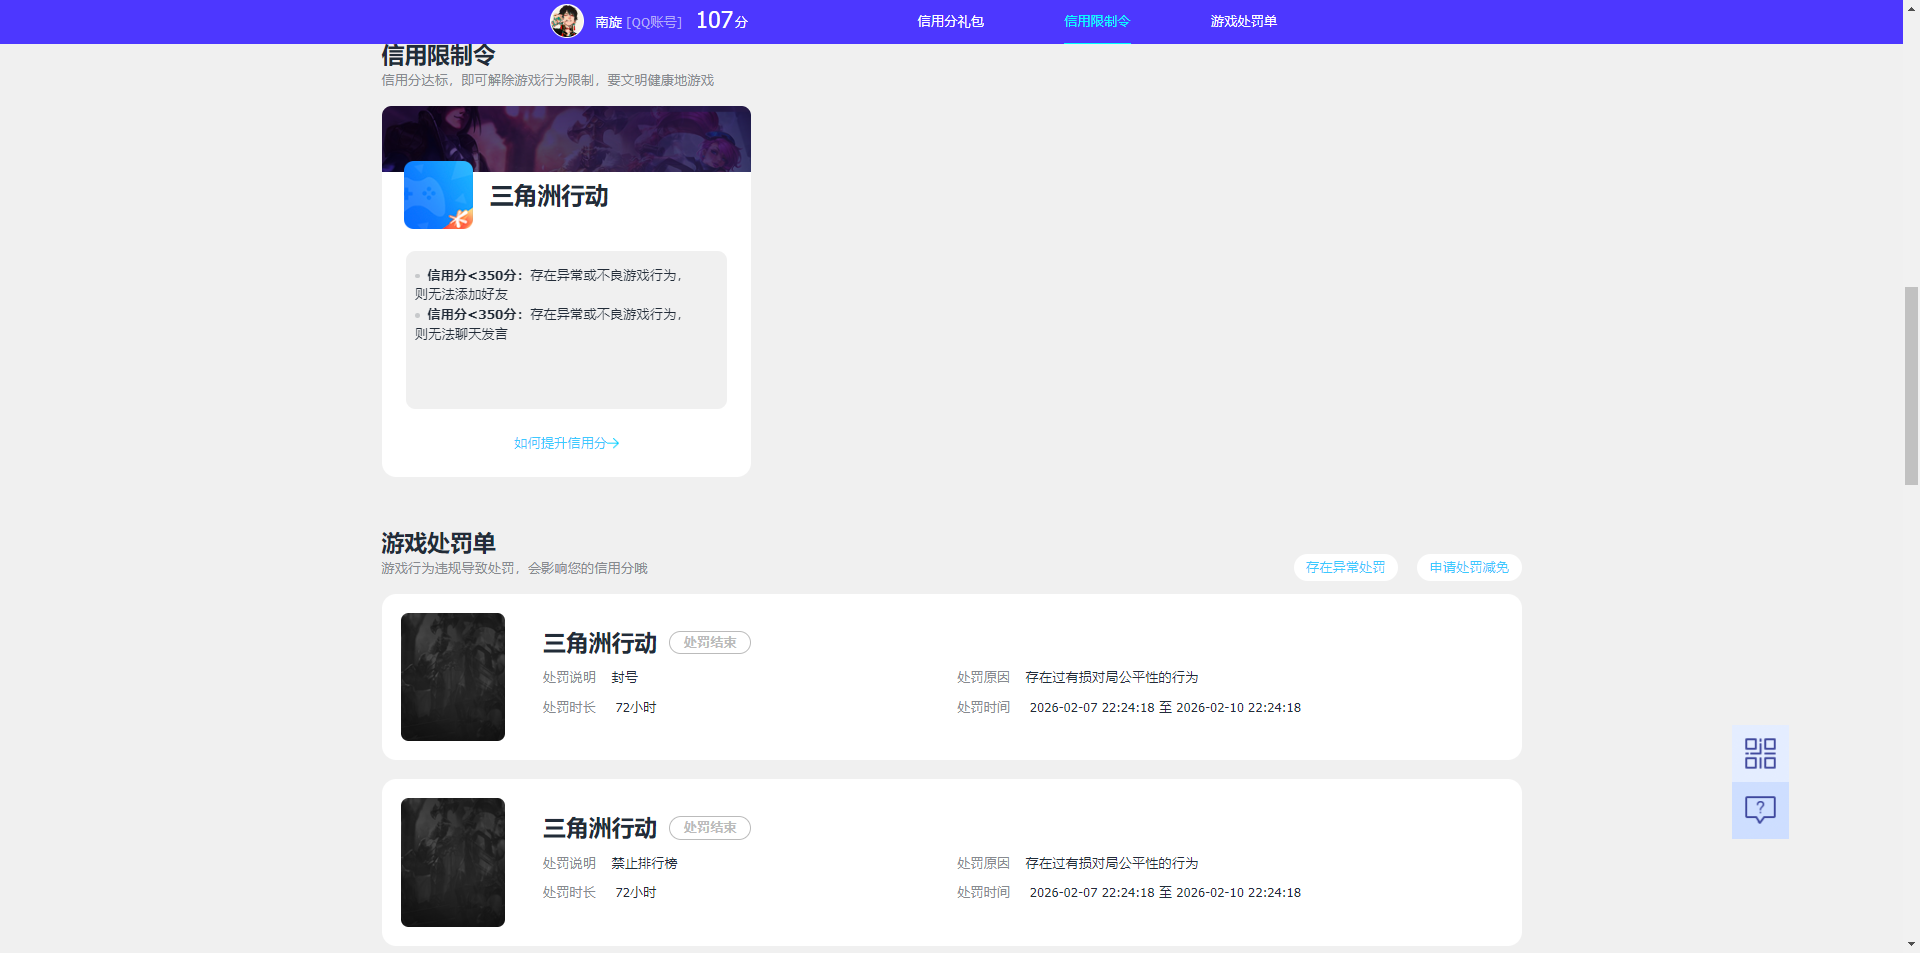This screenshot has width=1920, height=953.
Task: Click the 72小时 duration in the 封号 record
Action: coord(636,707)
